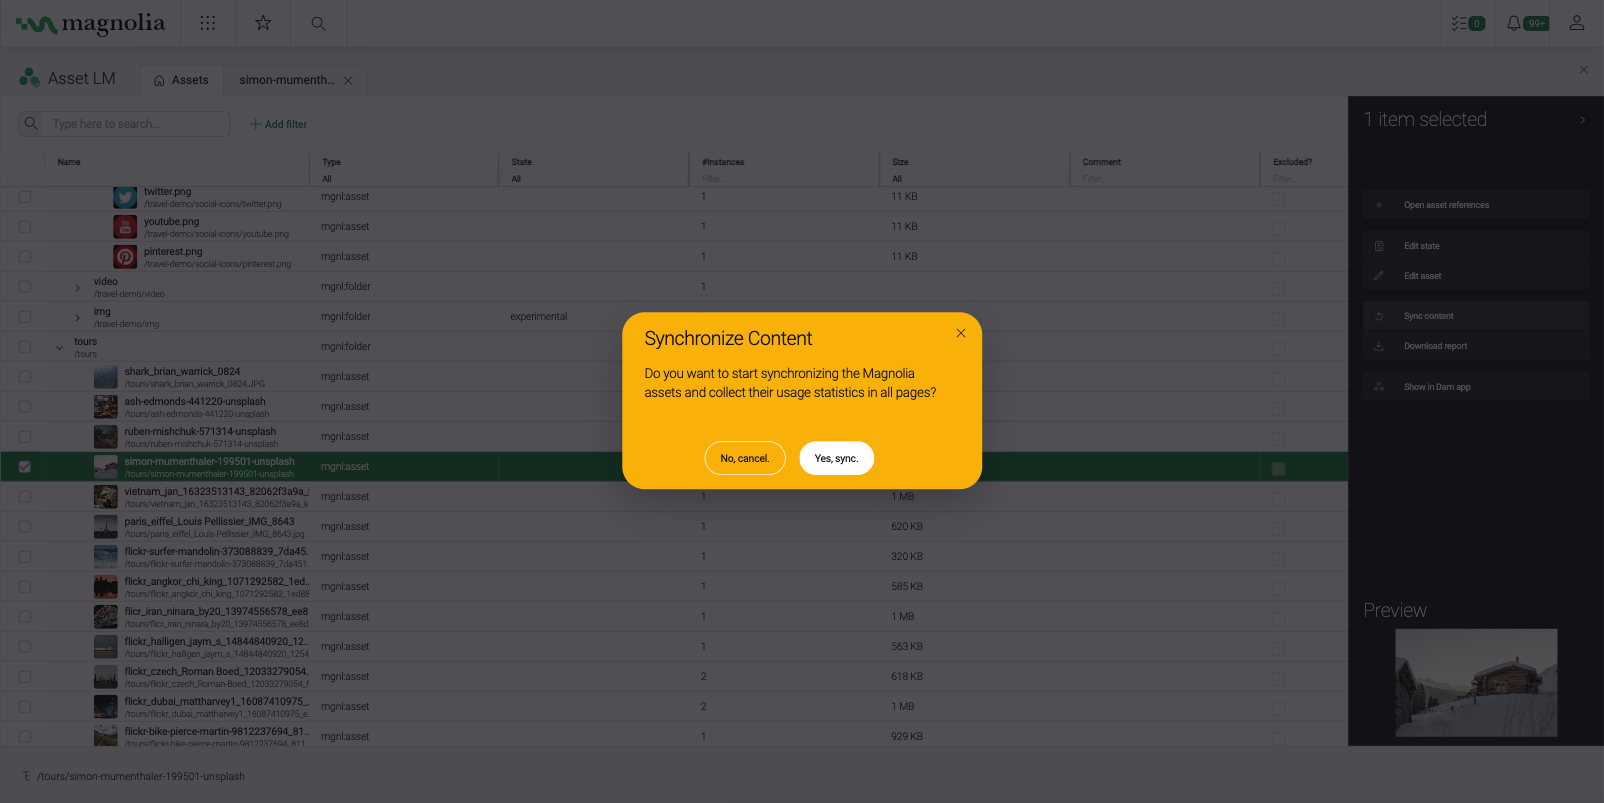This screenshot has width=1604, height=803.
Task: Click the pinterest.png asset icon
Action: click(x=125, y=258)
